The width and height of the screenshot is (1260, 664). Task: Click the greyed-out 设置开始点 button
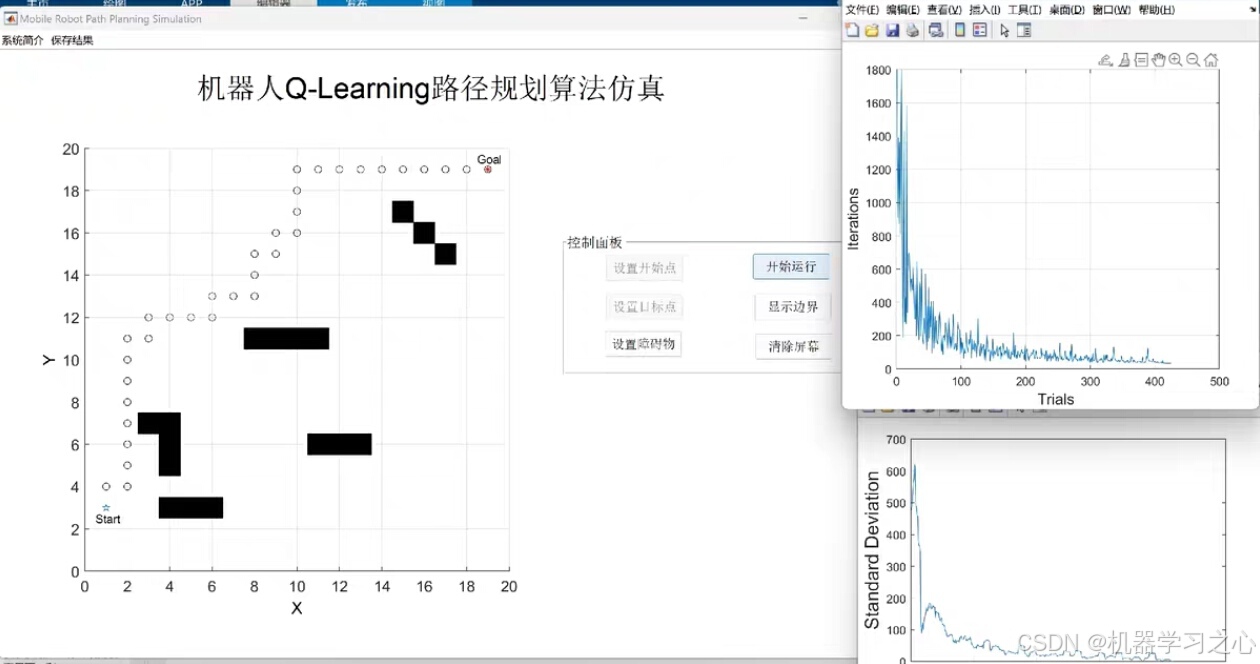click(x=644, y=268)
